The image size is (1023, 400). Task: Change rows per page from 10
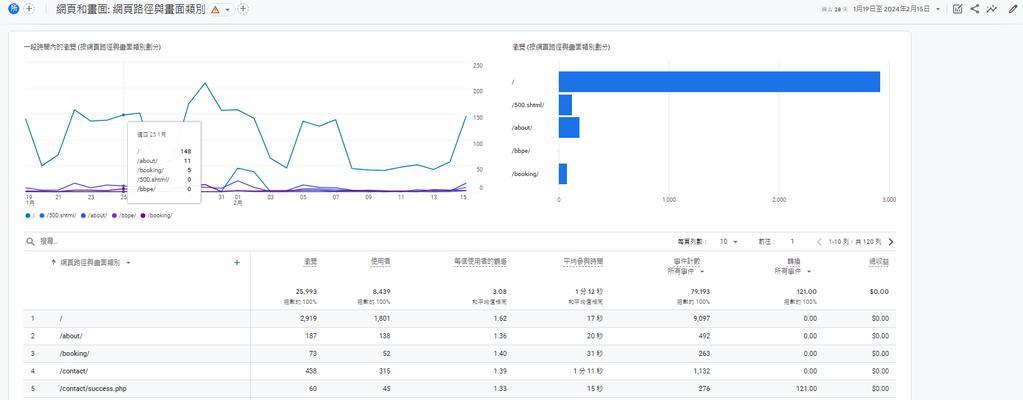728,241
